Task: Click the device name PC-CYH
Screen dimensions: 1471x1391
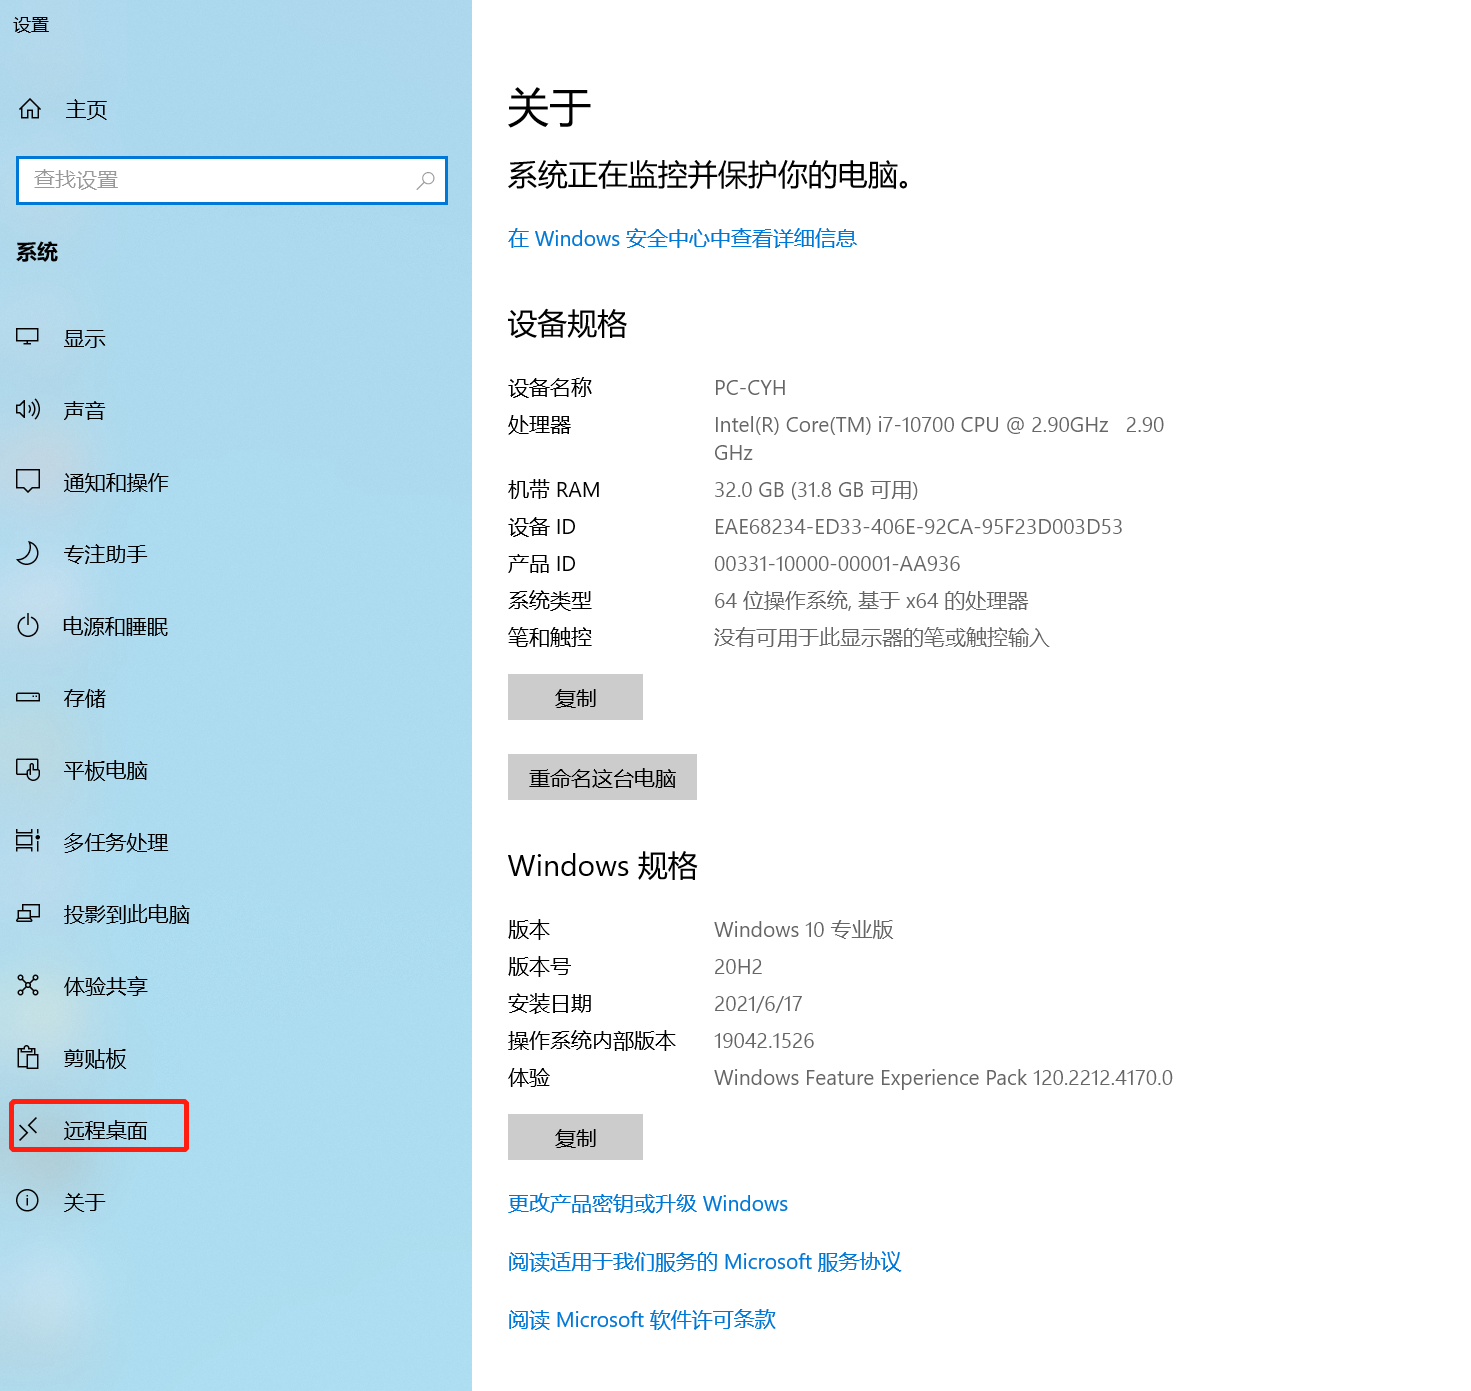Action: [750, 388]
